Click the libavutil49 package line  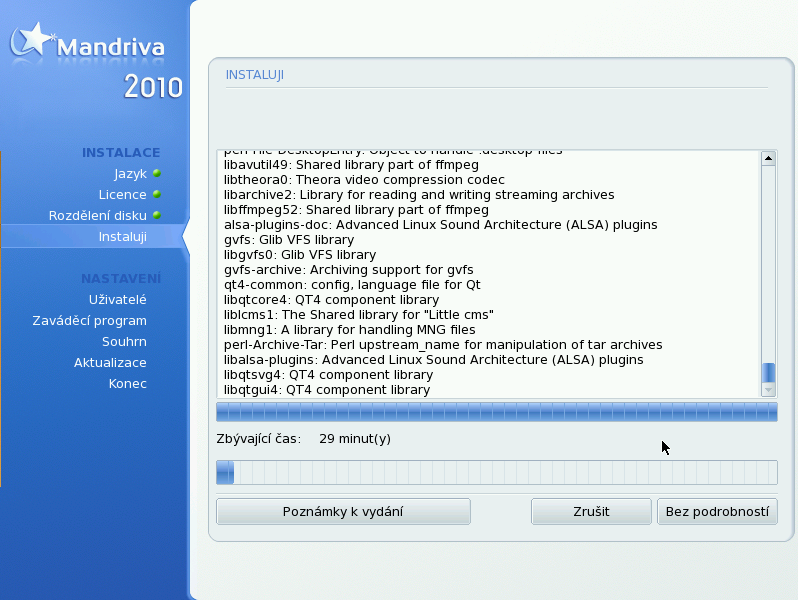point(351,165)
